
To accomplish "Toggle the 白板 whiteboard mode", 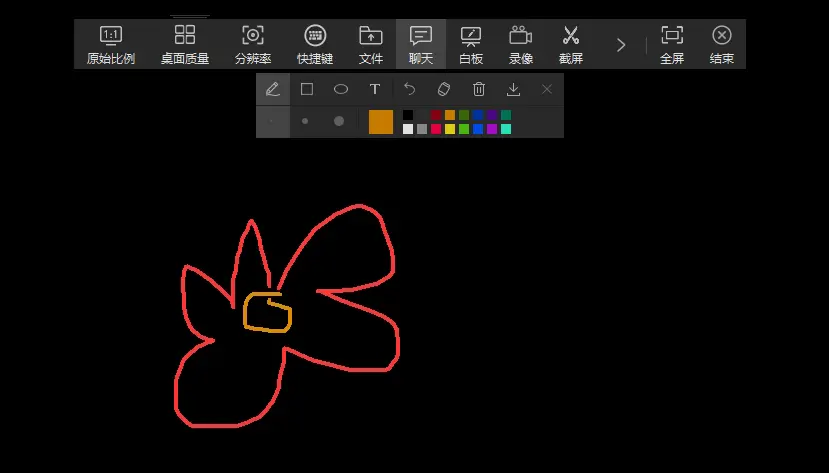I will [x=471, y=44].
